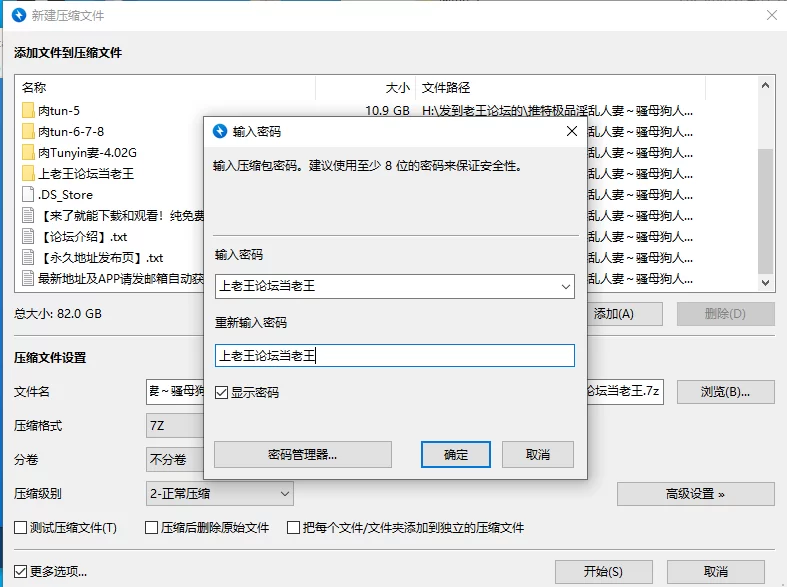Click the file list scrollbar thumb

tap(765, 211)
